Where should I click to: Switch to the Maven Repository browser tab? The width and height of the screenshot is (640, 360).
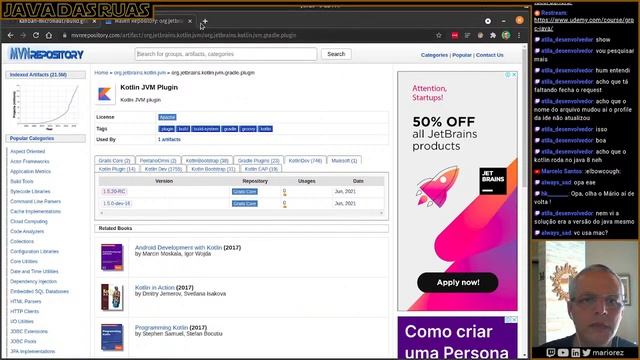point(149,21)
